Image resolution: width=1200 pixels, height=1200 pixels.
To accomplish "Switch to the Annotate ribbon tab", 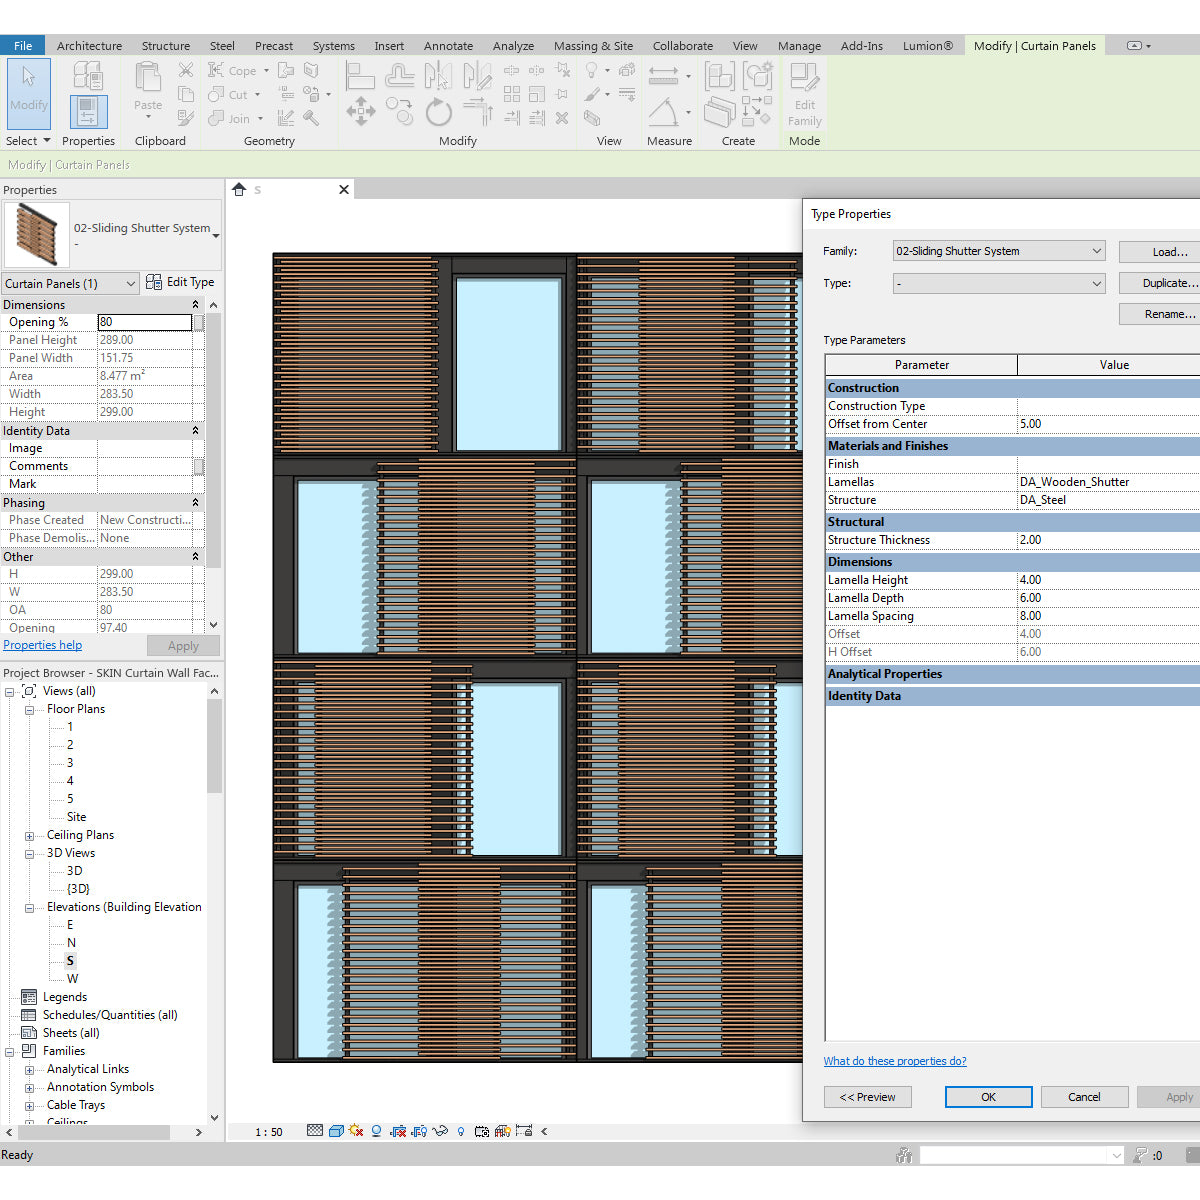I will [448, 45].
